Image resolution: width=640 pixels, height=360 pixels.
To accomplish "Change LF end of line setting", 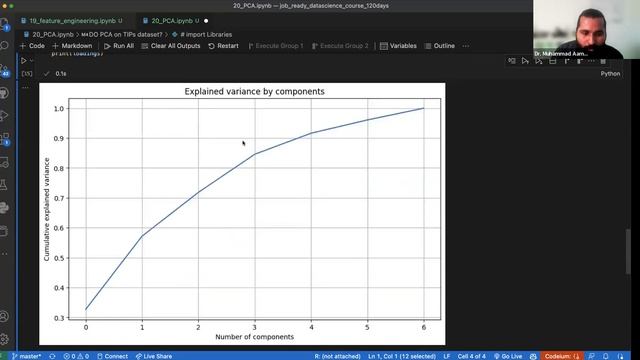I will tap(447, 356).
